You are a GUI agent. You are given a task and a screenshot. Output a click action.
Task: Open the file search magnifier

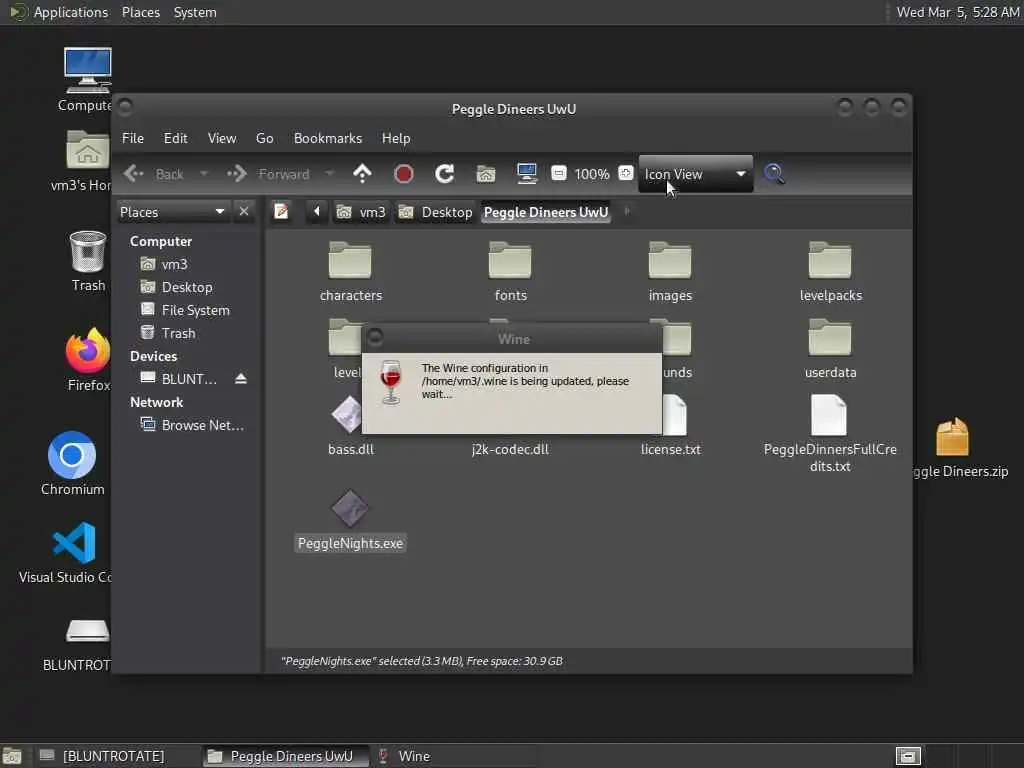pyautogui.click(x=775, y=174)
